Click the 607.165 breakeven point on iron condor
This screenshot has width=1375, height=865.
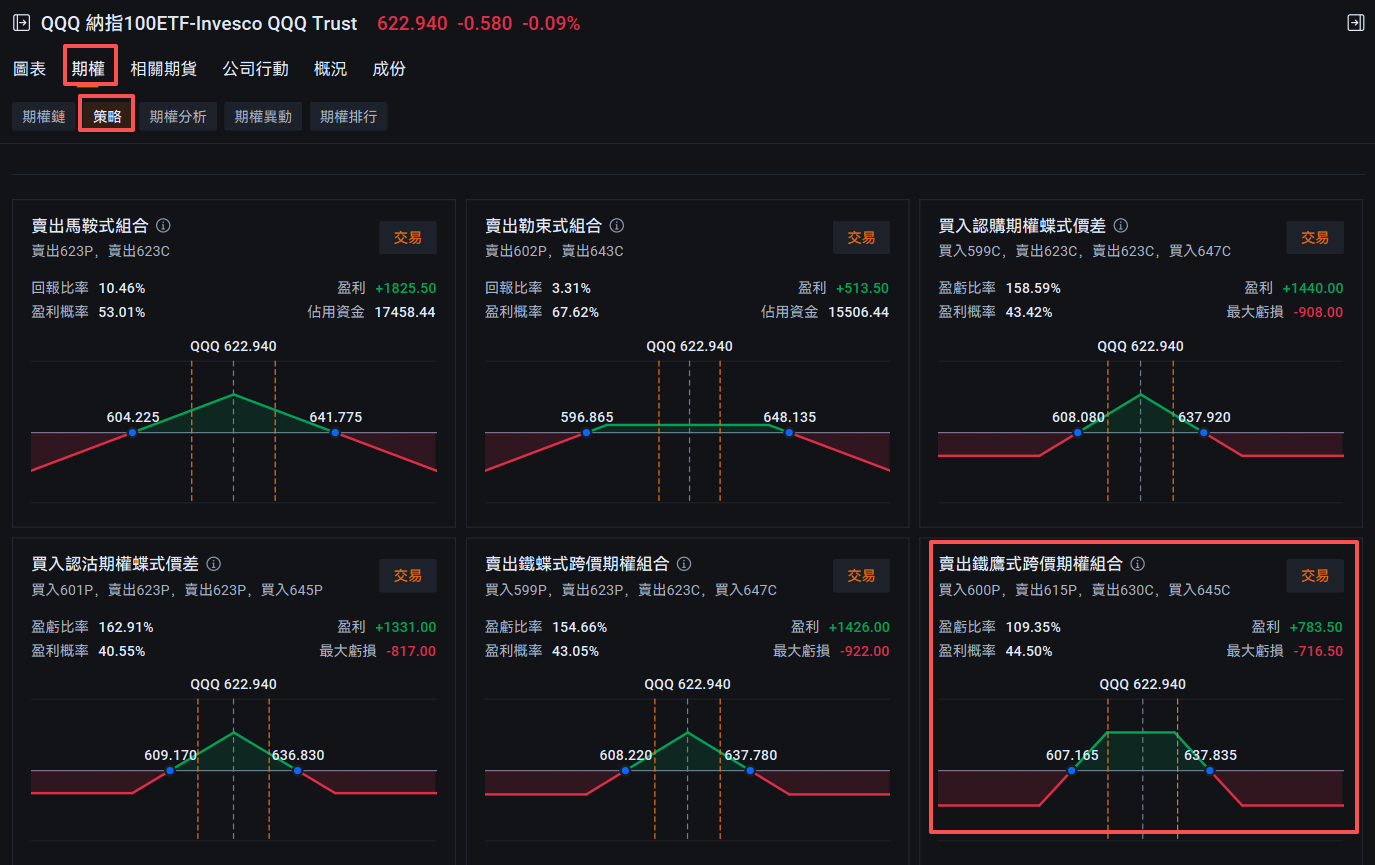[1072, 771]
